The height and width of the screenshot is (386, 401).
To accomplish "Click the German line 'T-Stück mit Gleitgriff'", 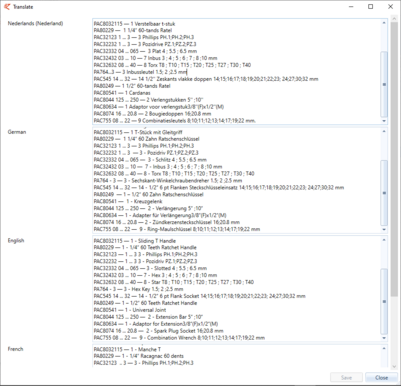I will [x=138, y=132].
